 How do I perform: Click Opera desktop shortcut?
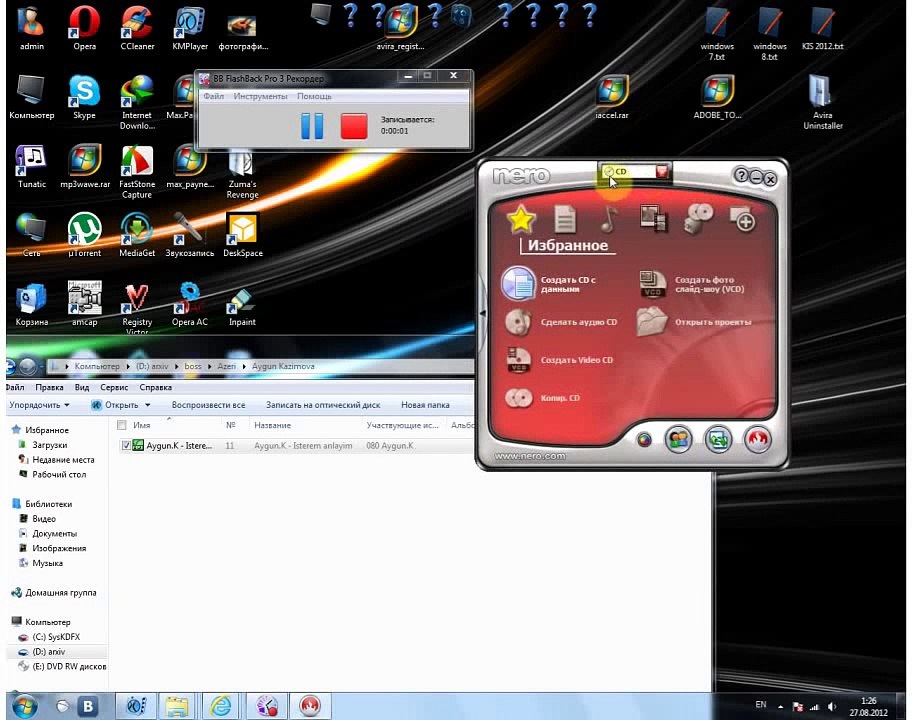[x=84, y=28]
